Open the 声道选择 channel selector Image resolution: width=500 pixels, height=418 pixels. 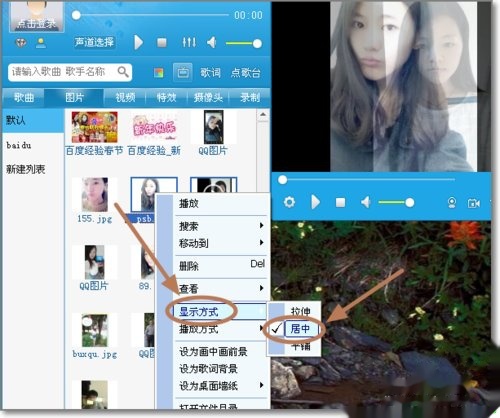(x=94, y=42)
